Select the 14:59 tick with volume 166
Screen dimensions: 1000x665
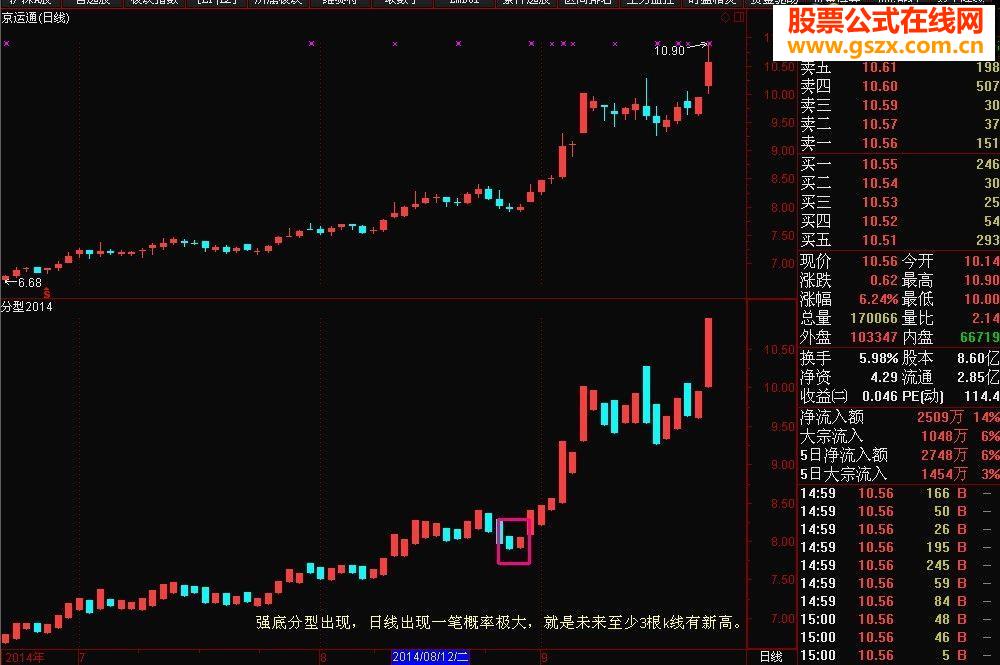899,493
